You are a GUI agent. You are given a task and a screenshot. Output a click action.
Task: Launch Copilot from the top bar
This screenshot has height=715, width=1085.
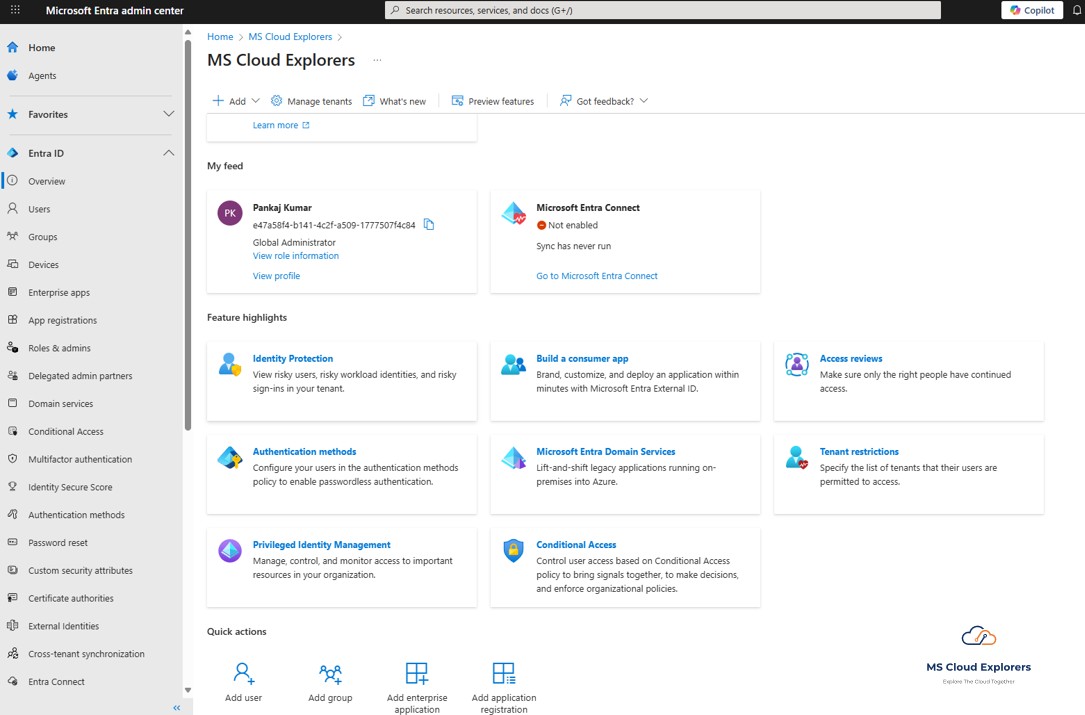pyautogui.click(x=1031, y=10)
